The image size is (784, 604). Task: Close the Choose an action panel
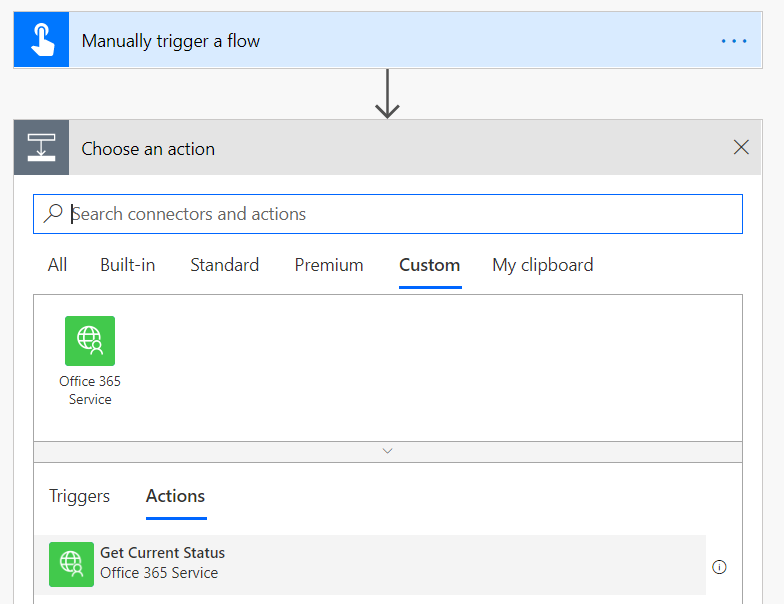741,147
